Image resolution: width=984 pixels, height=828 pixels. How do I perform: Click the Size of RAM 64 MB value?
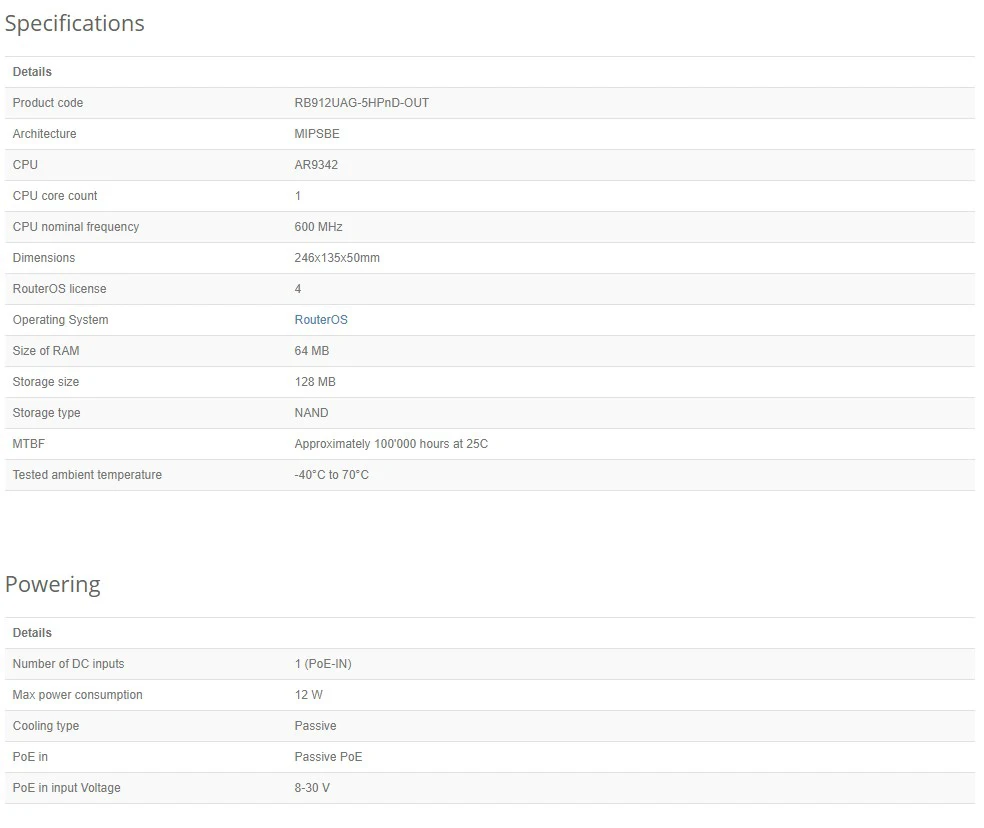(x=312, y=350)
